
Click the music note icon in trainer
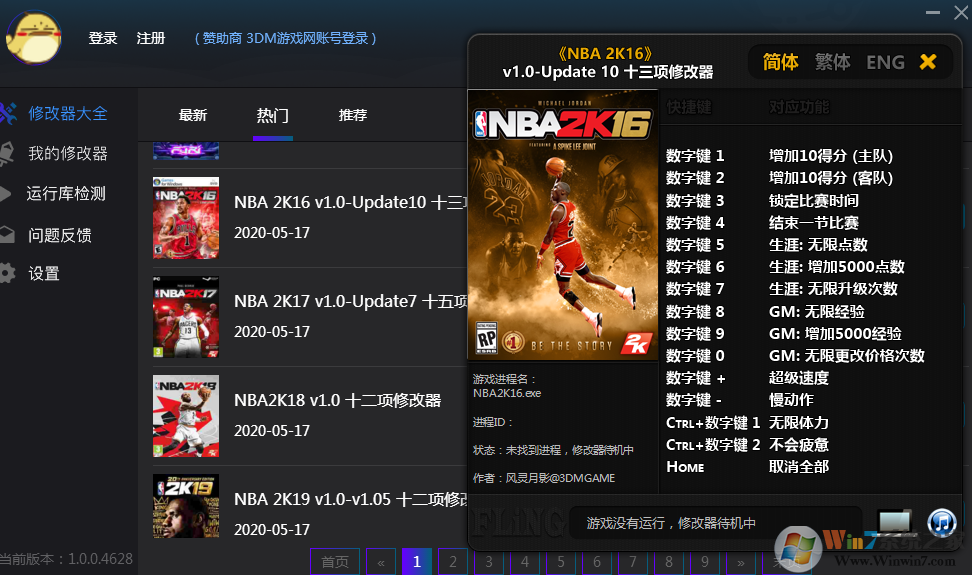click(942, 522)
